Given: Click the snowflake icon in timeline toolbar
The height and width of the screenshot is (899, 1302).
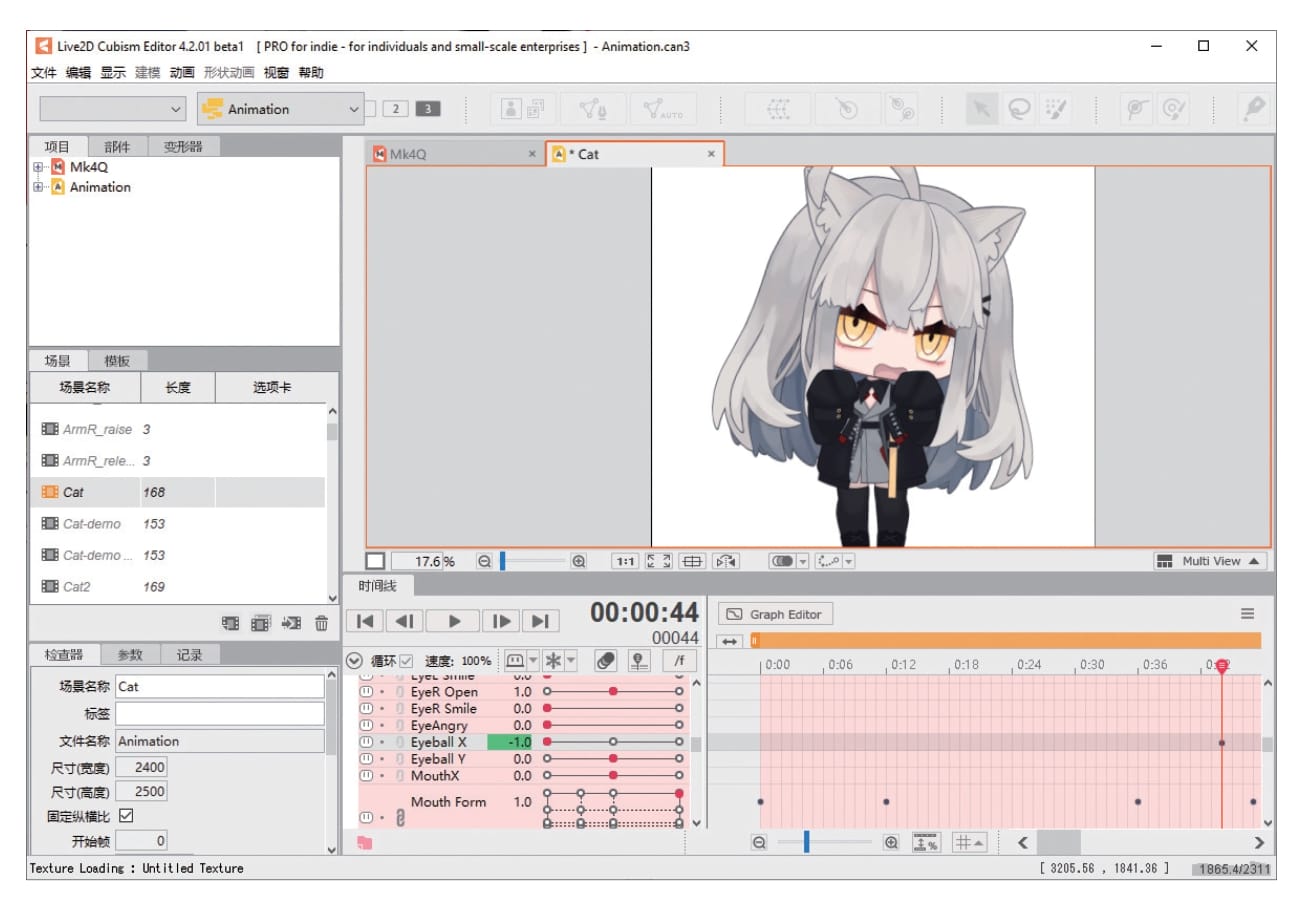Looking at the screenshot, I should [552, 661].
